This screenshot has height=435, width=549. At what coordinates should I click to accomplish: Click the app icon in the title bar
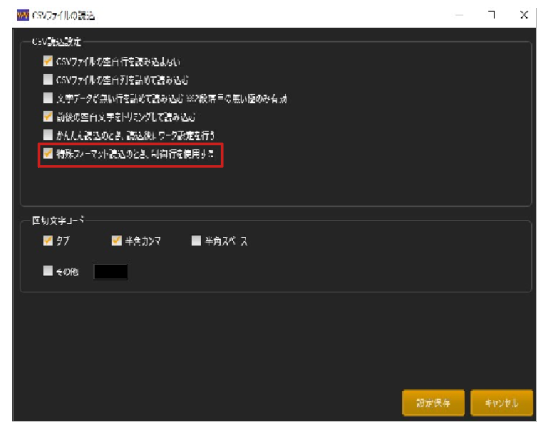(23, 15)
